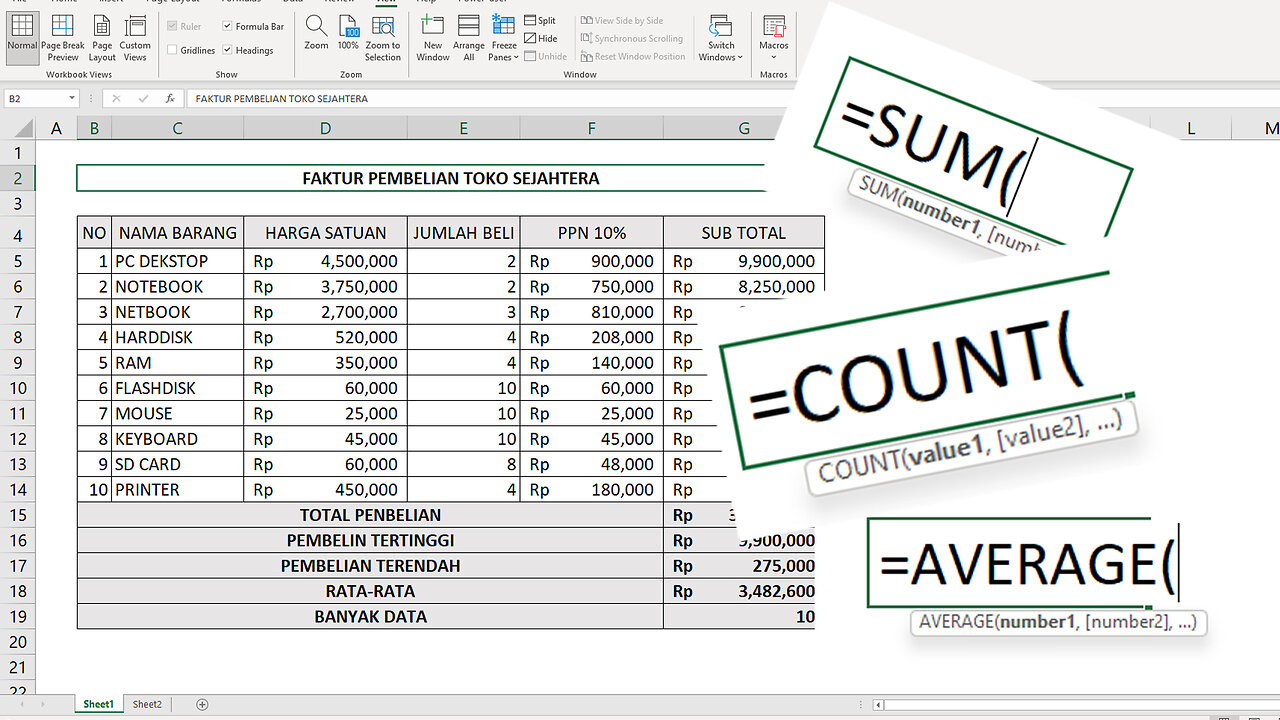Click PPN 10% header cell
This screenshot has width=1280, height=720.
[591, 233]
